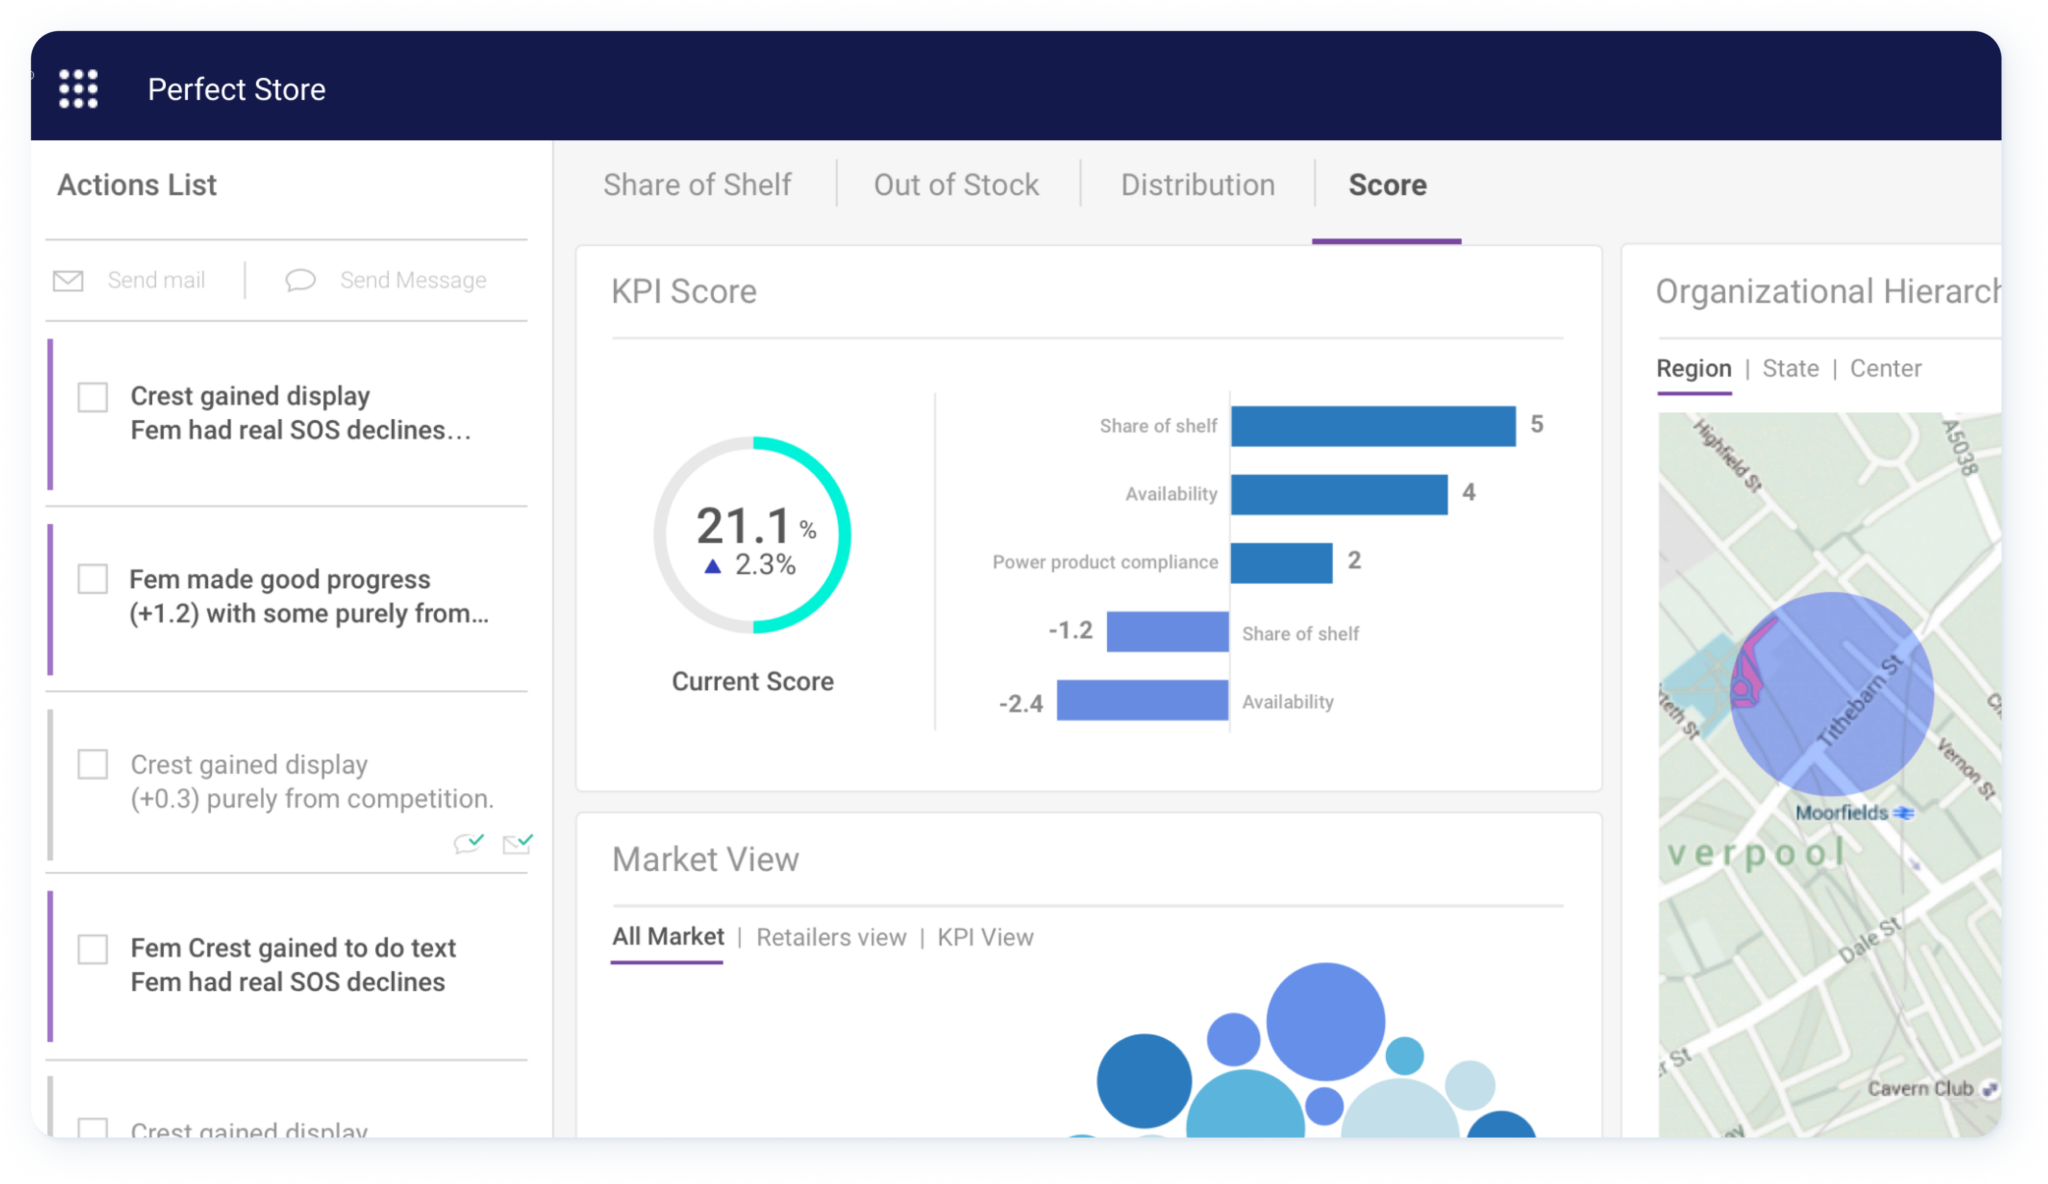
Task: Switch Market View to Retailers view
Action: coord(831,937)
